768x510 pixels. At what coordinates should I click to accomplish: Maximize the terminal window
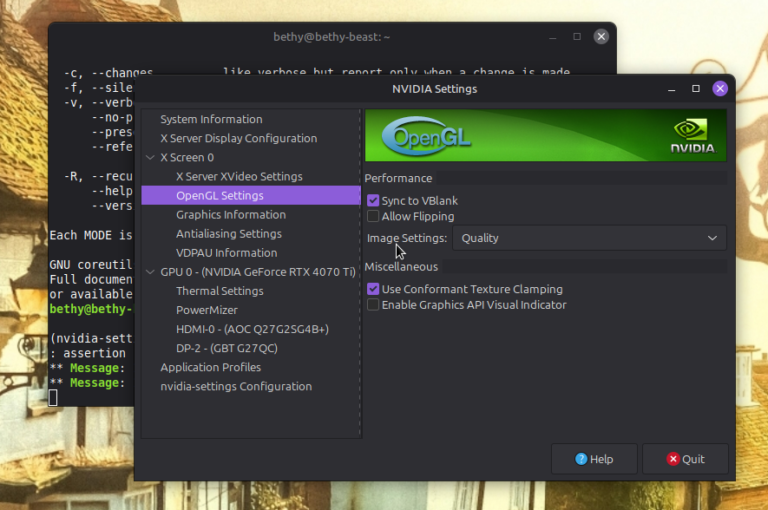pos(577,37)
